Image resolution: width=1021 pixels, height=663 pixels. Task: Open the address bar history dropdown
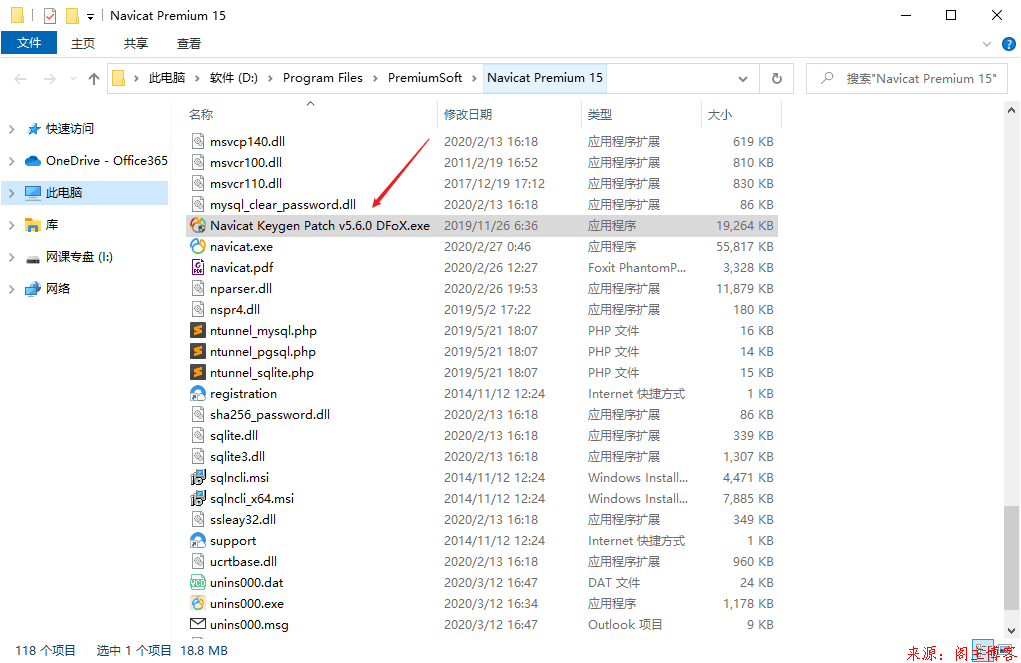point(743,79)
